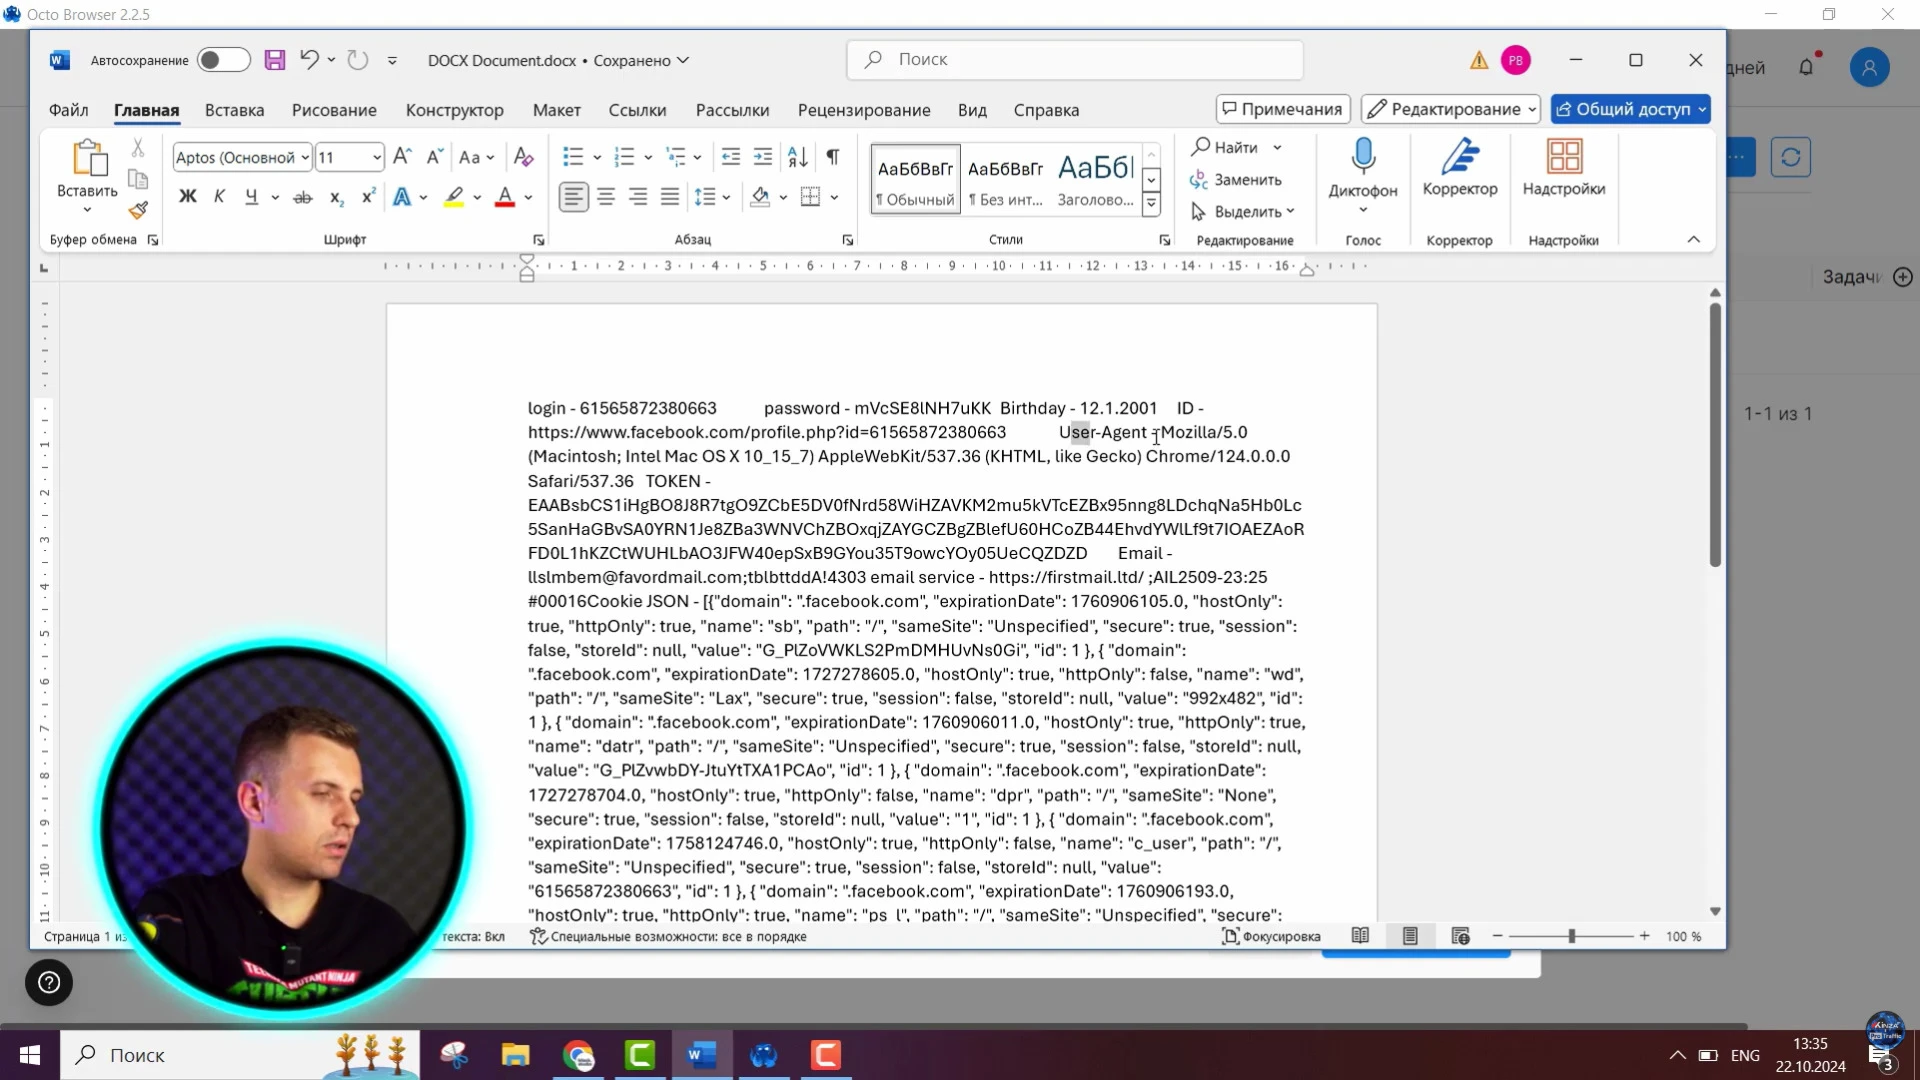The image size is (1920, 1080).
Task: Switch to the Конструктор tab
Action: click(x=454, y=110)
